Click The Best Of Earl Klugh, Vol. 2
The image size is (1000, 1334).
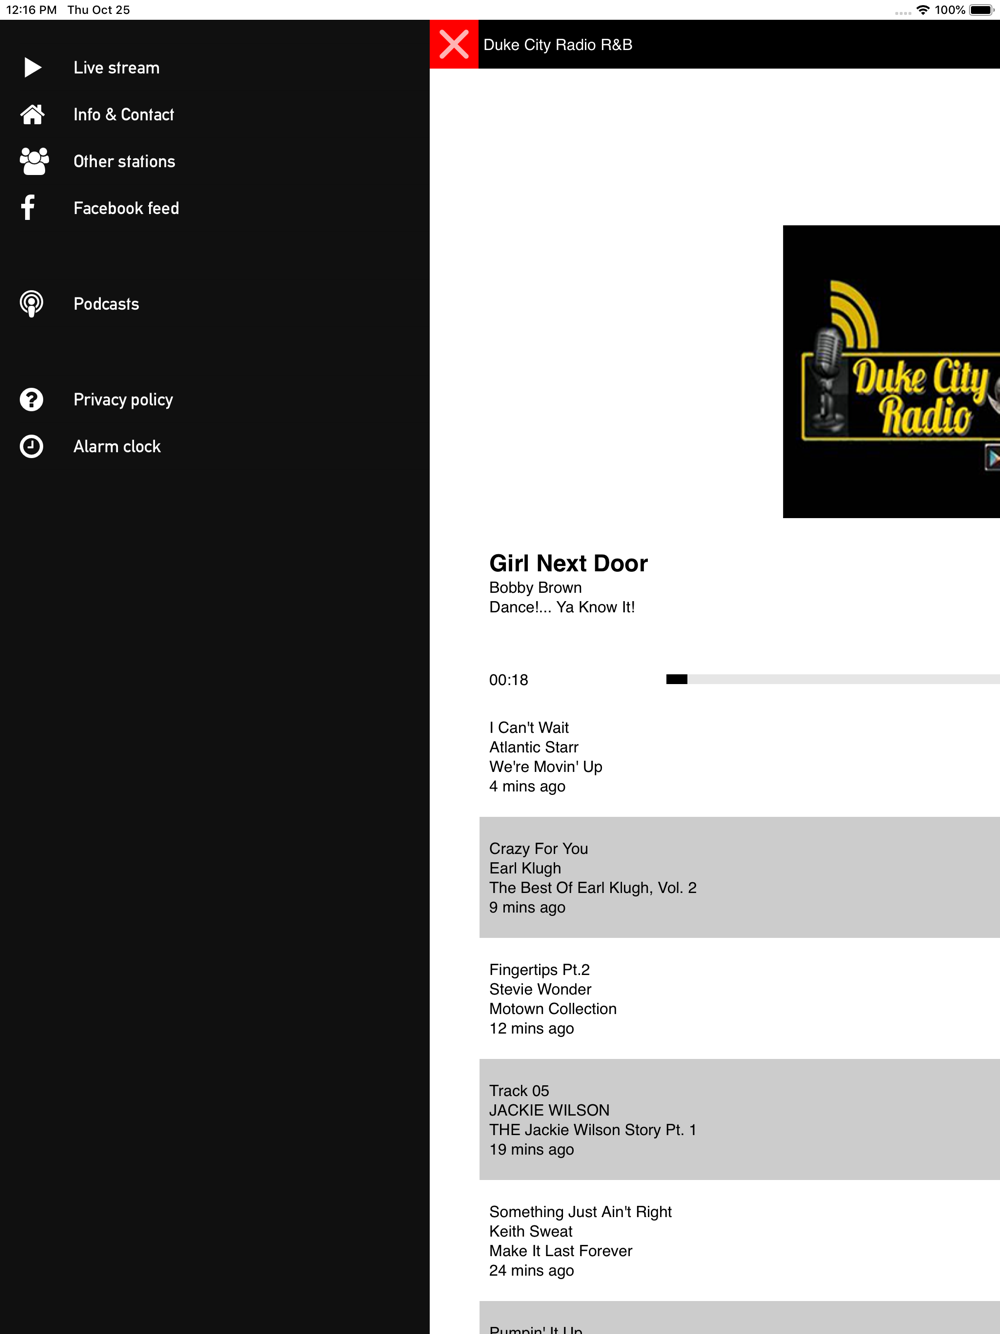click(x=593, y=888)
